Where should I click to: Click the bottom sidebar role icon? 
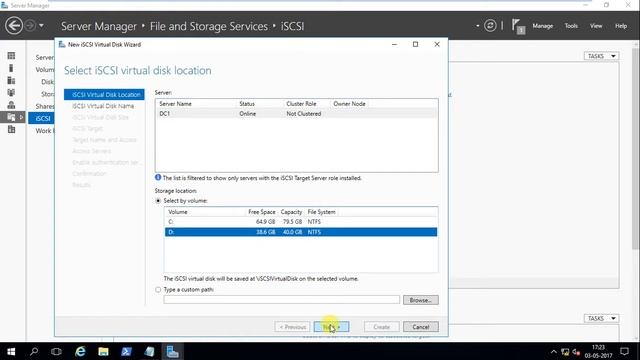click(x=11, y=129)
